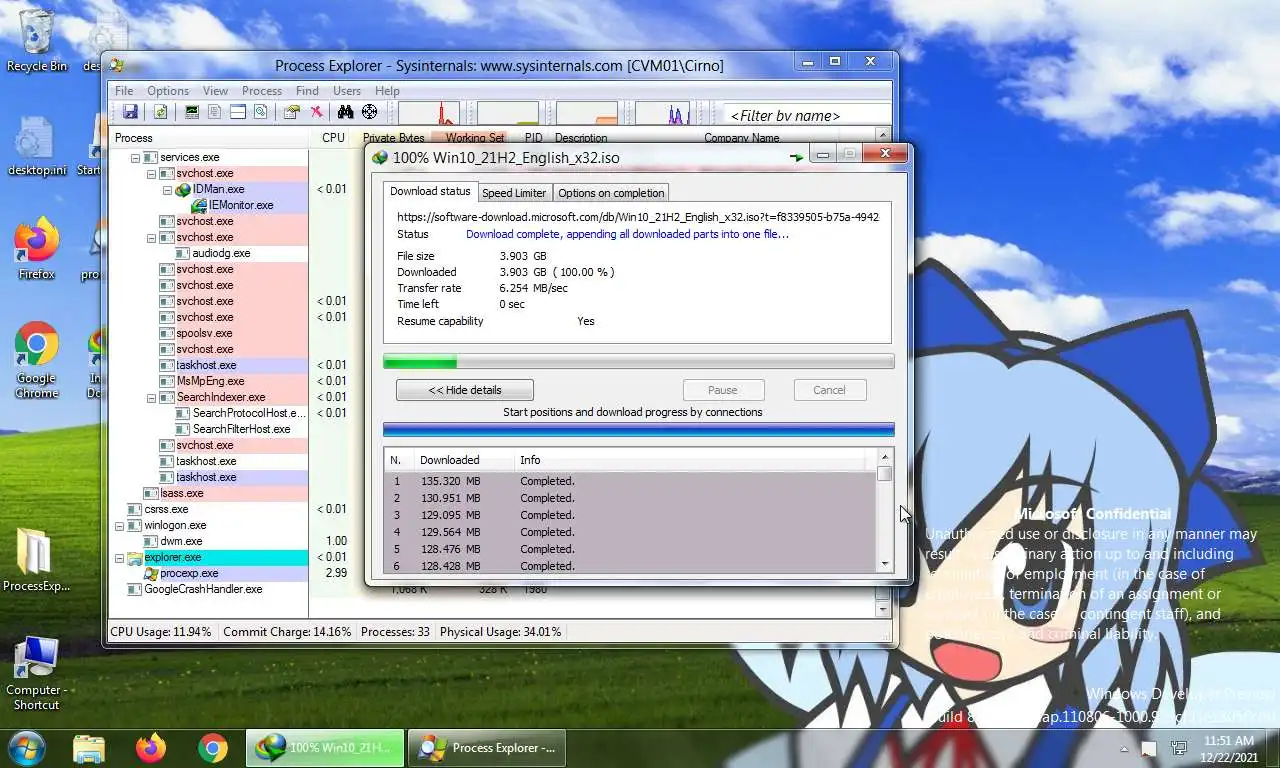Select the ProcessExp folder on the desktop
The width and height of the screenshot is (1280, 768).
point(37,560)
